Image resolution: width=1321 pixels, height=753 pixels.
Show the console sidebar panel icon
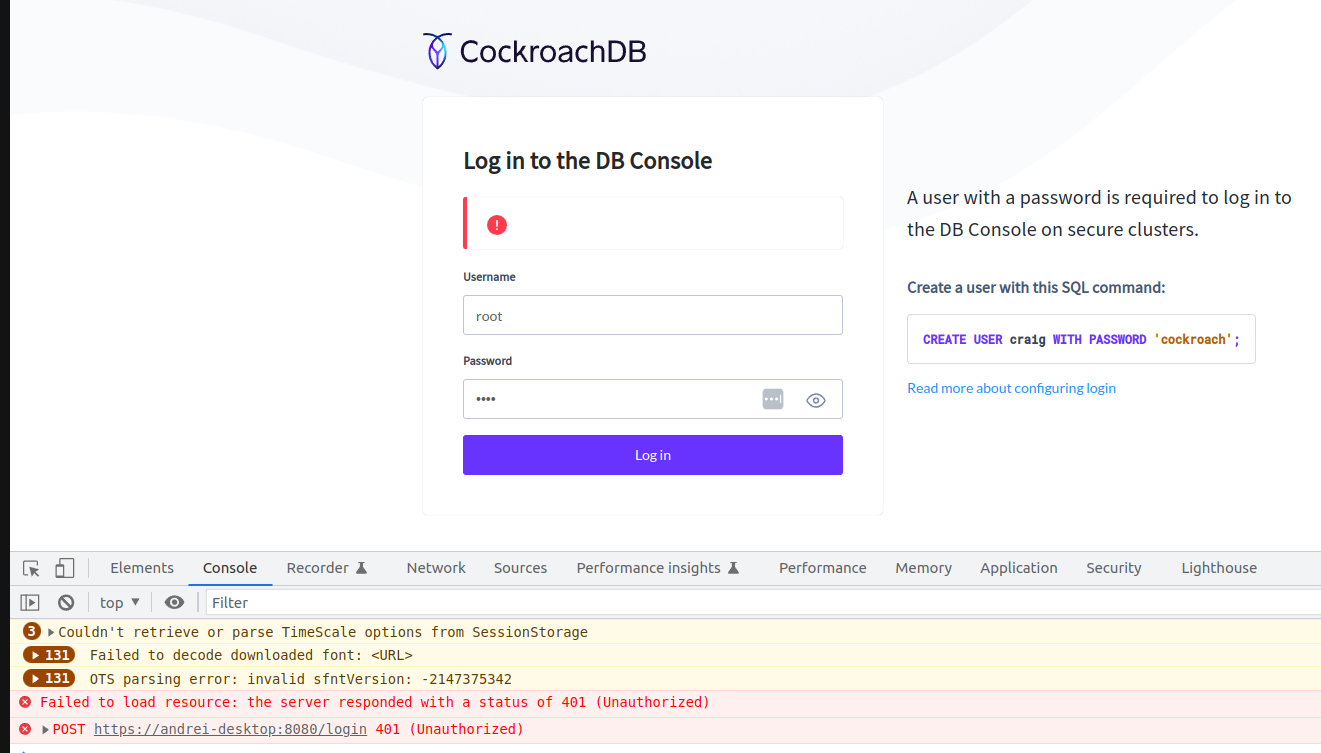click(31, 602)
